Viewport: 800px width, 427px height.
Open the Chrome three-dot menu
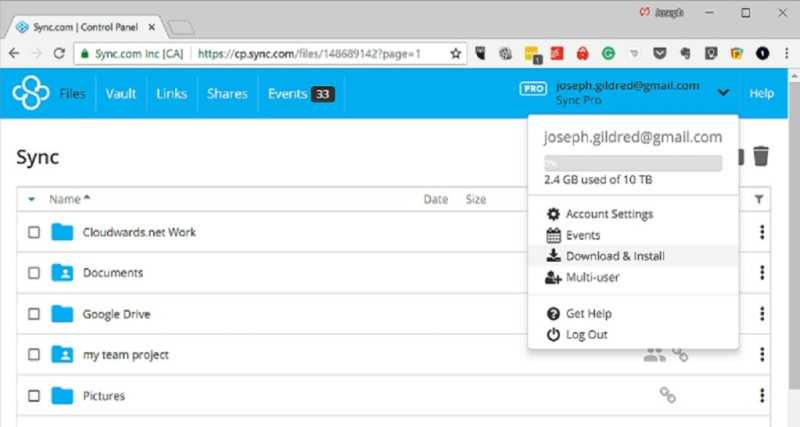(786, 53)
